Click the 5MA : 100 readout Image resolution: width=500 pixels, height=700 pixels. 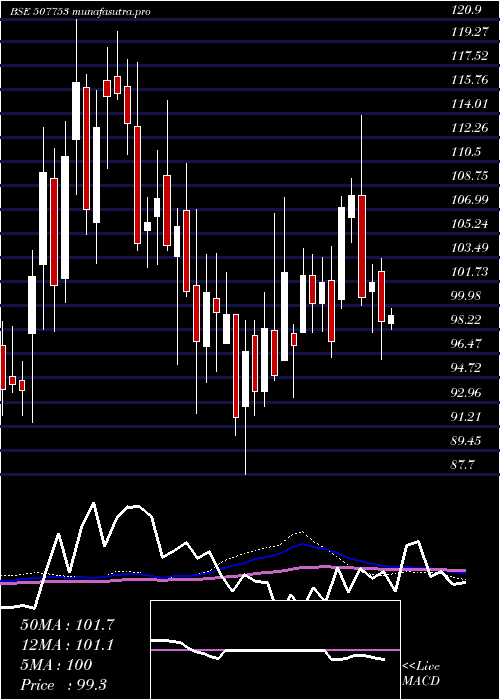coord(57,665)
